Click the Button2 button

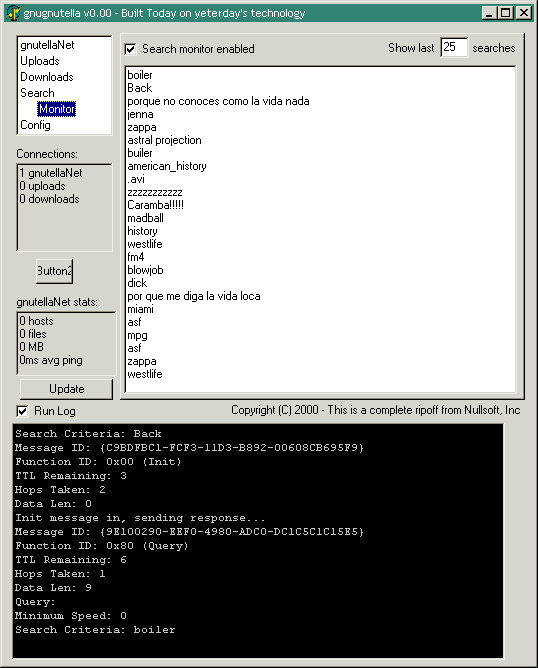click(55, 271)
